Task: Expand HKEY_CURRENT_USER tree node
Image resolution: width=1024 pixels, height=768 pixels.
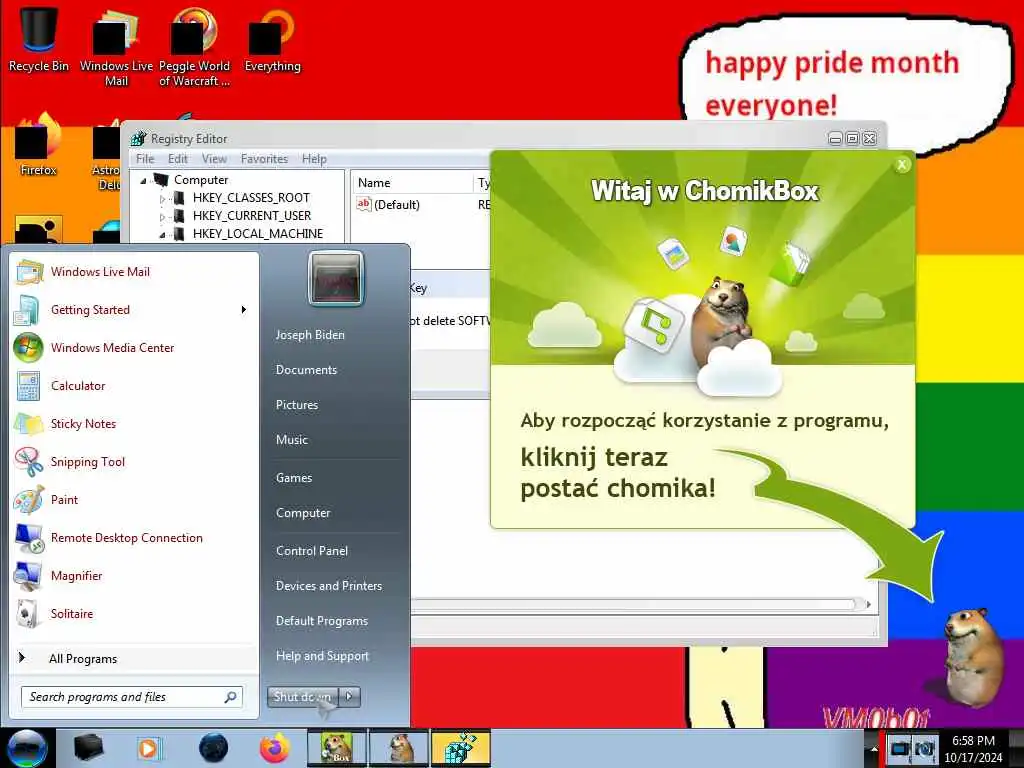Action: (x=163, y=216)
